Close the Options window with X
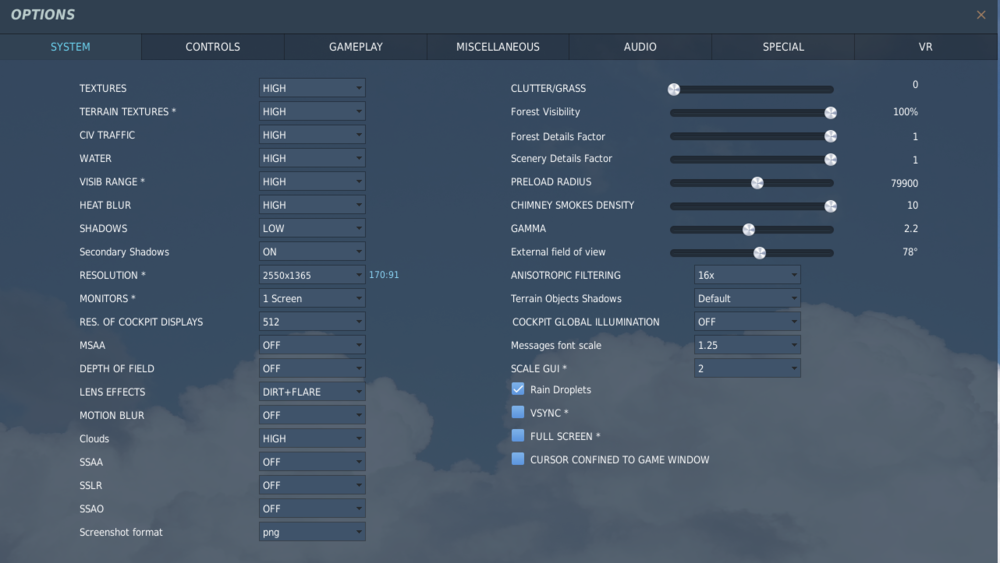Screen dimensions: 1000x563 (x=981, y=15)
